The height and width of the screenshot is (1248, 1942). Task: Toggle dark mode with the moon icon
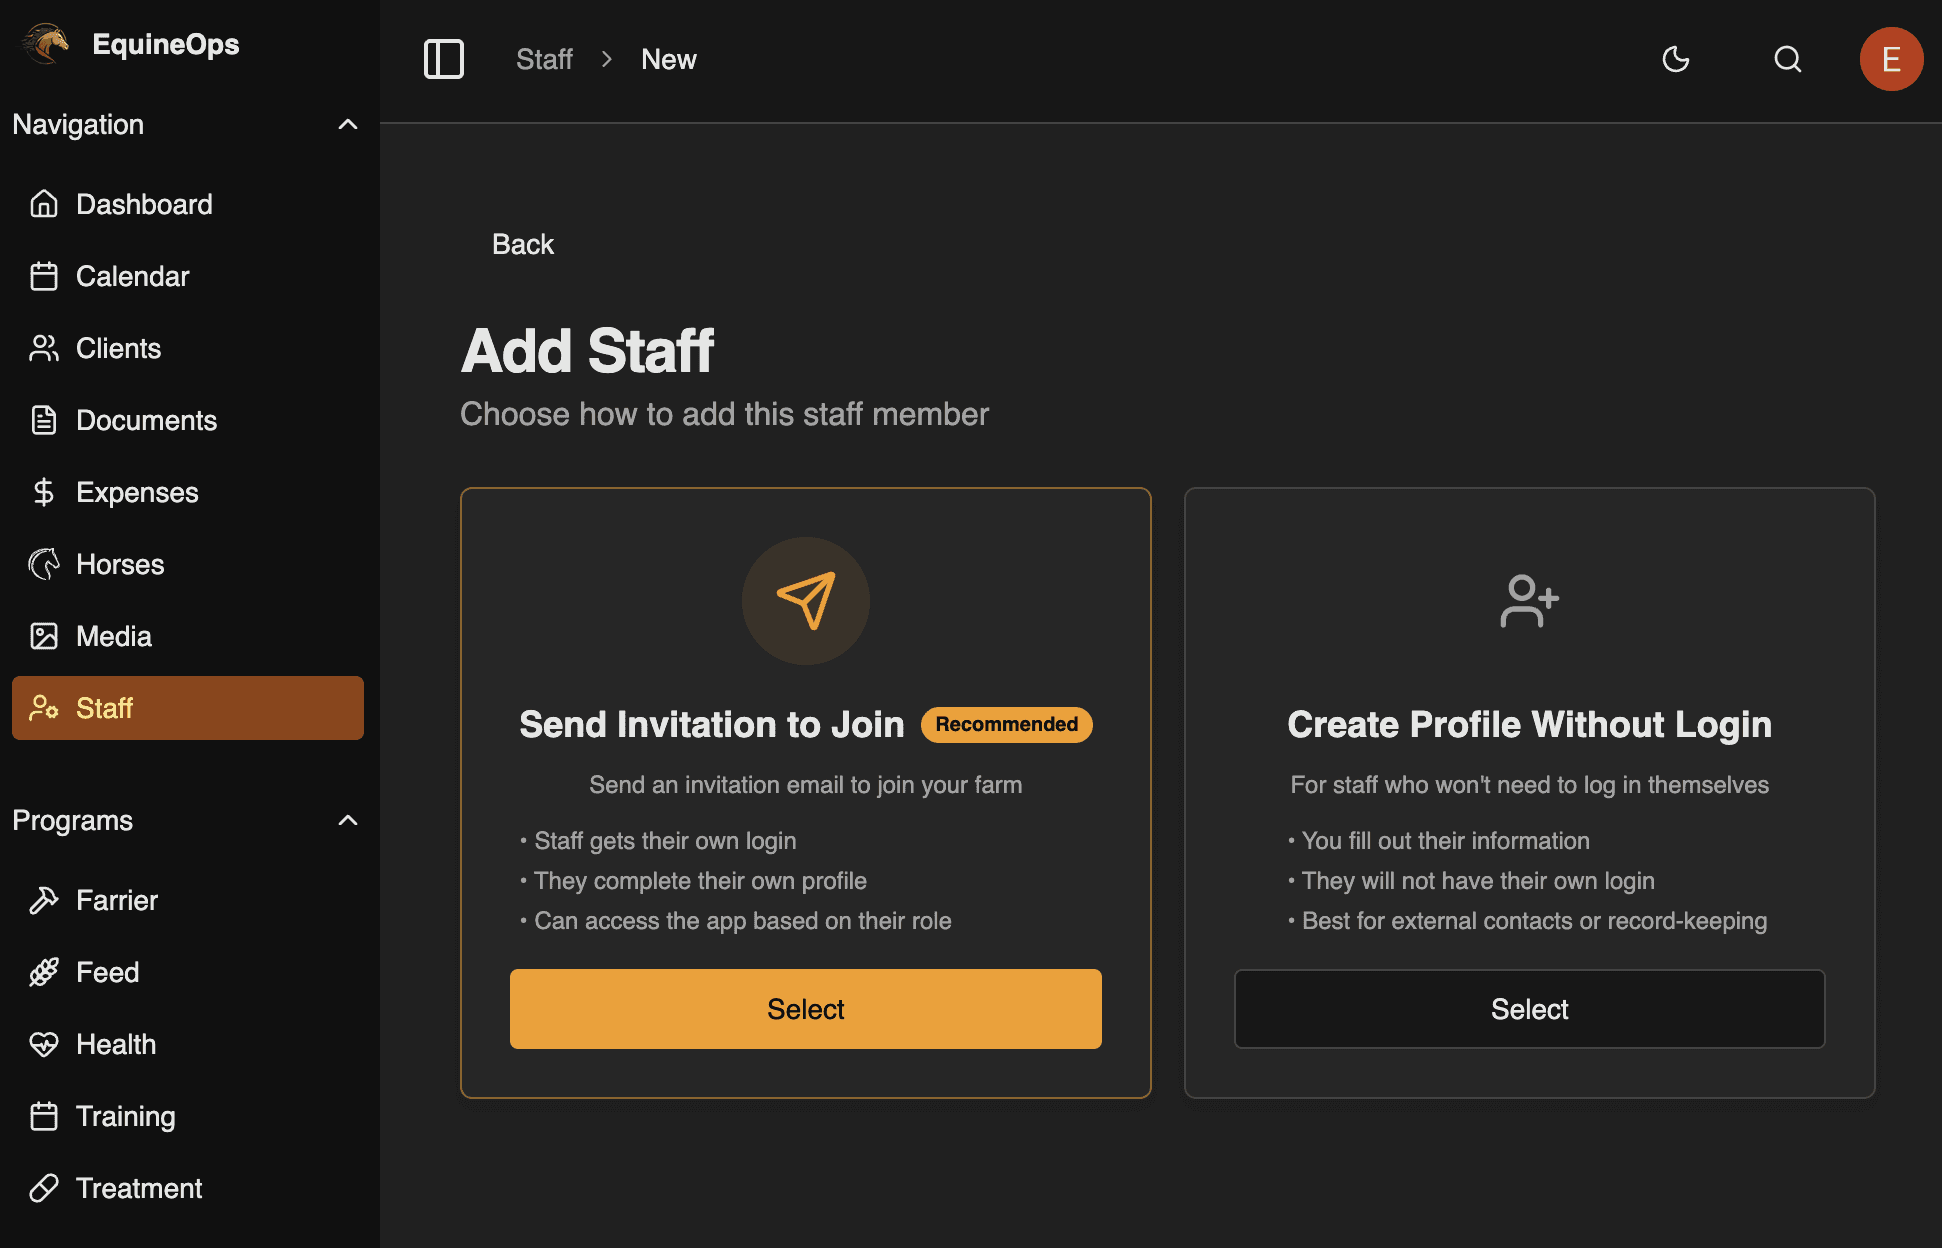pos(1676,59)
